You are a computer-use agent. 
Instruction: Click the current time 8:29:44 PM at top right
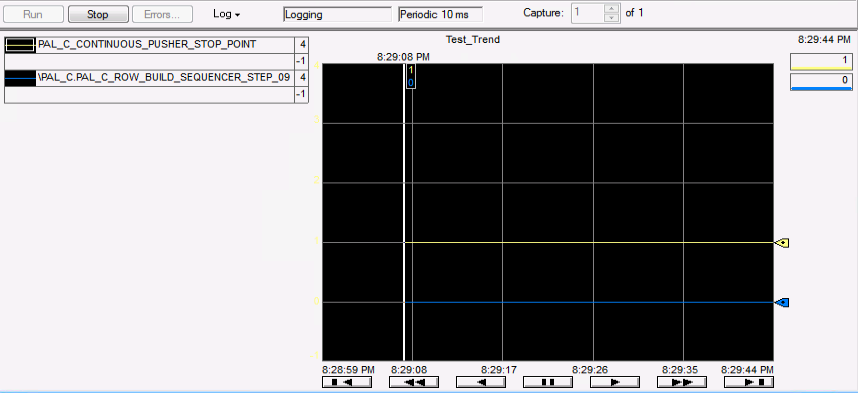pos(825,39)
